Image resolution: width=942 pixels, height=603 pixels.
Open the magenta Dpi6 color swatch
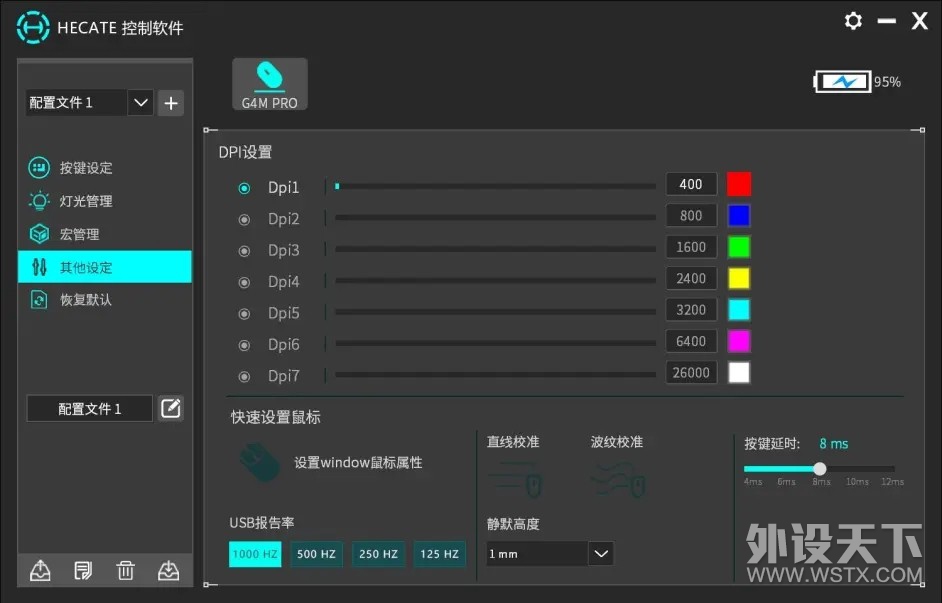click(x=739, y=341)
